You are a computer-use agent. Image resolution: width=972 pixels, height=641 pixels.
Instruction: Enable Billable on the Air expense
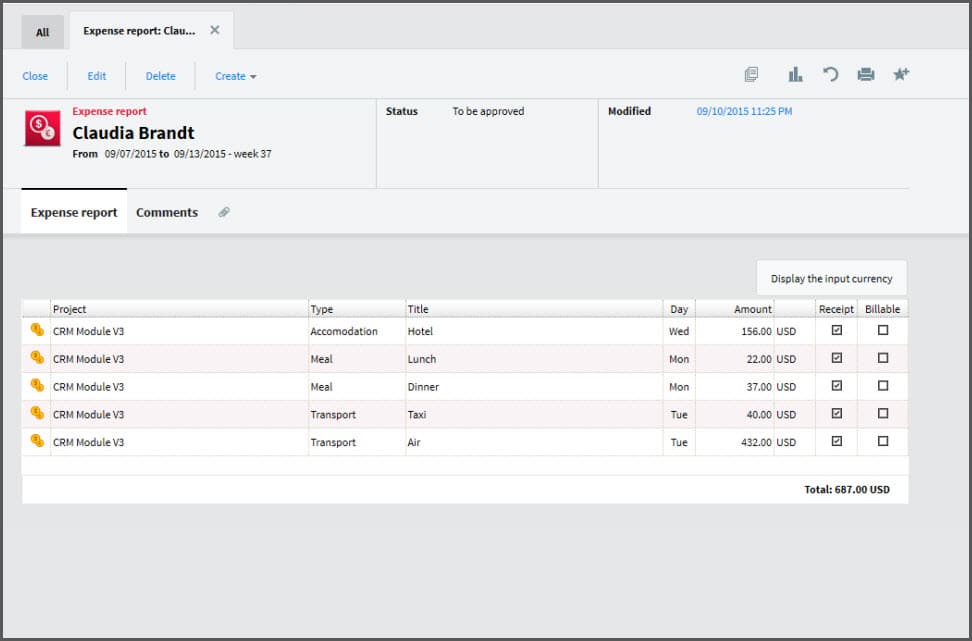point(882,441)
